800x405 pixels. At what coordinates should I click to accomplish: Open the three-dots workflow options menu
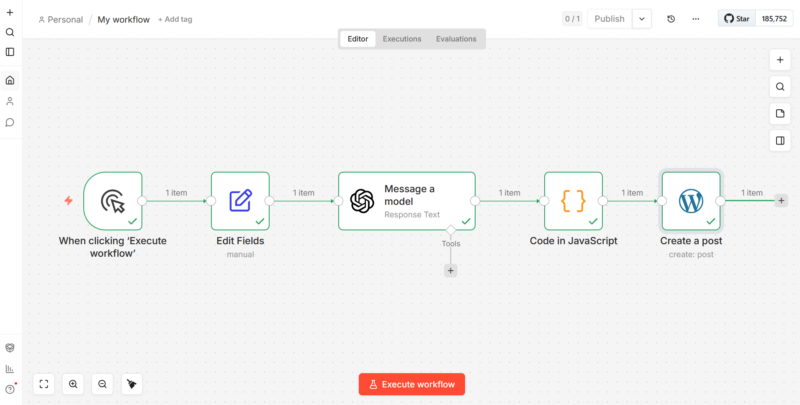click(x=696, y=19)
